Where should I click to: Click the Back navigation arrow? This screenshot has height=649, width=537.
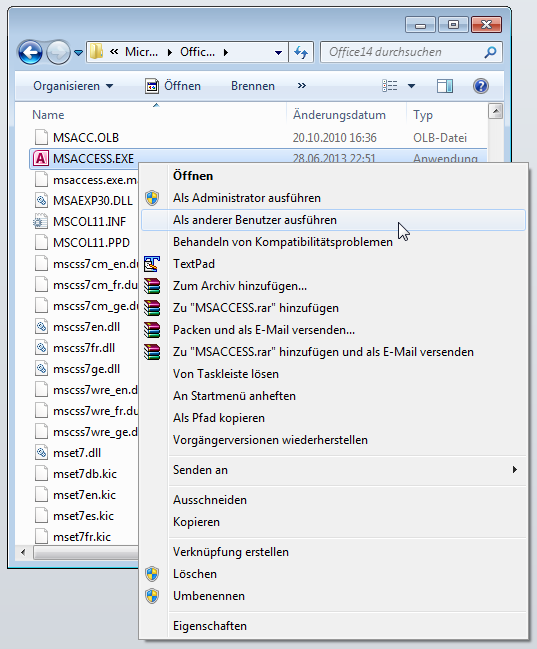coord(30,53)
